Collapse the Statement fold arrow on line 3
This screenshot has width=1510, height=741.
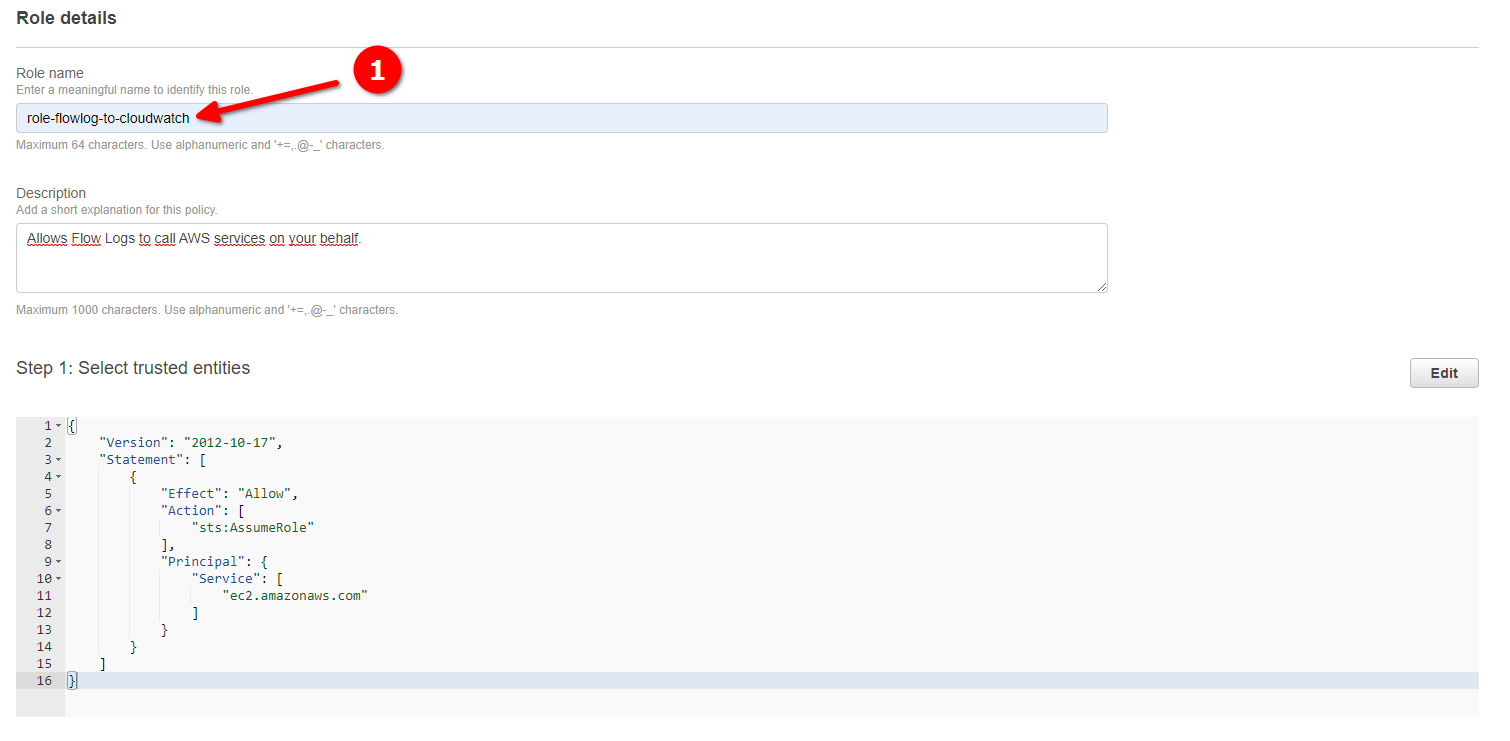(59, 460)
